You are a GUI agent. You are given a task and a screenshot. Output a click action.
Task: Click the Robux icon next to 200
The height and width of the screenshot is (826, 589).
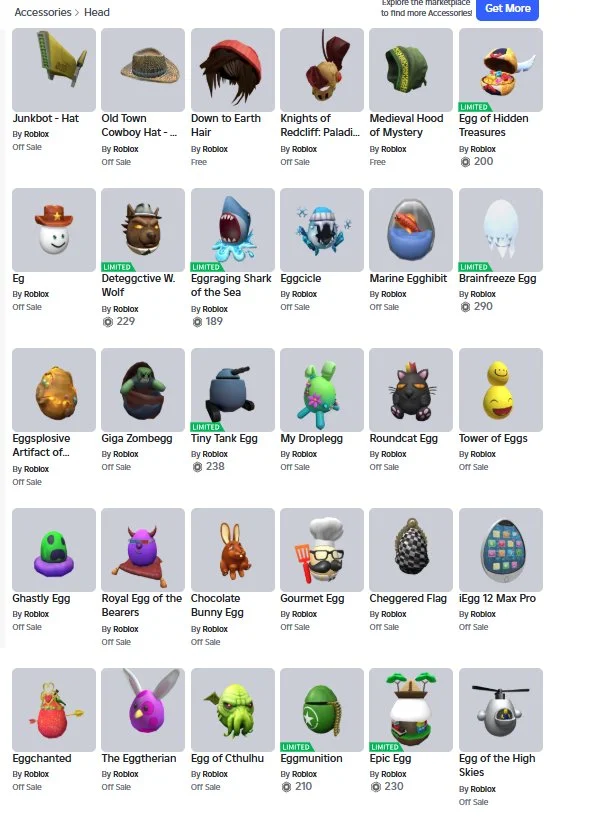tap(465, 162)
